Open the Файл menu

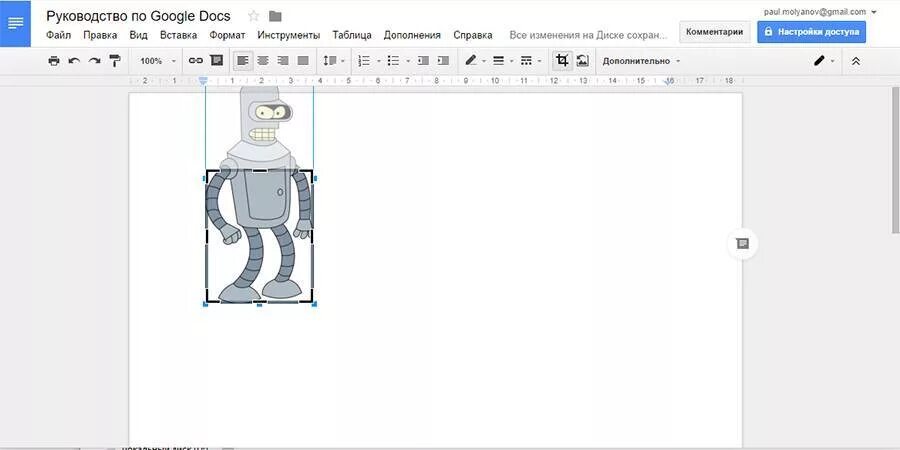pyautogui.click(x=59, y=35)
